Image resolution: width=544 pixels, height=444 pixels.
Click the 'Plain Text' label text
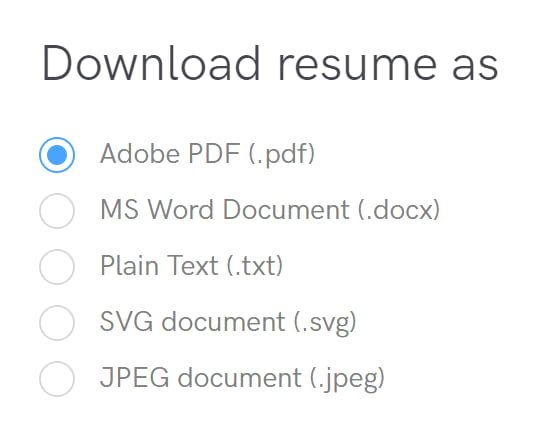[x=159, y=265]
